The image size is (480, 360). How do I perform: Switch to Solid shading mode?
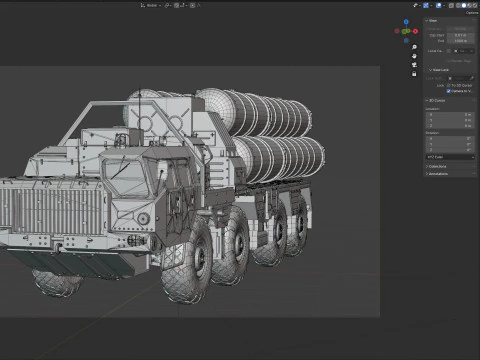pos(464,5)
